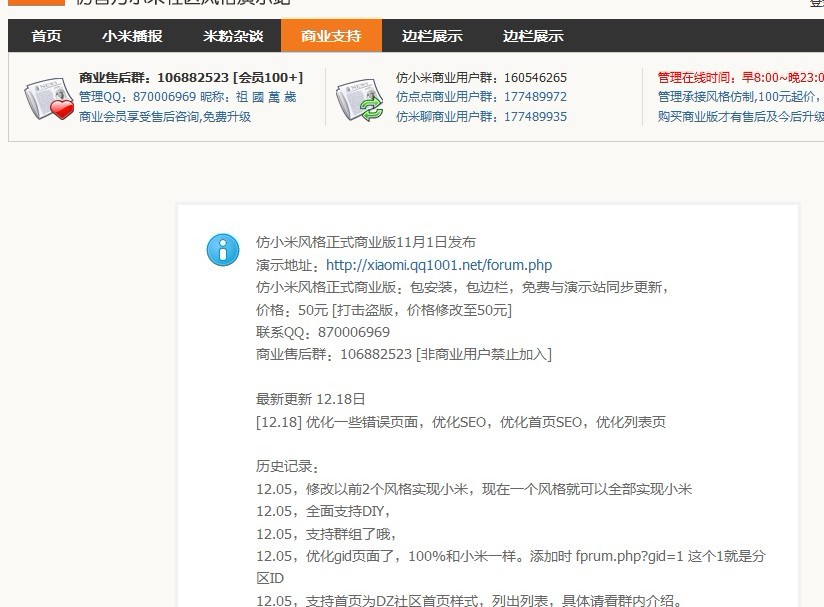
Task: Click 管理承接风格仿制,100元起价 text
Action: click(x=738, y=97)
